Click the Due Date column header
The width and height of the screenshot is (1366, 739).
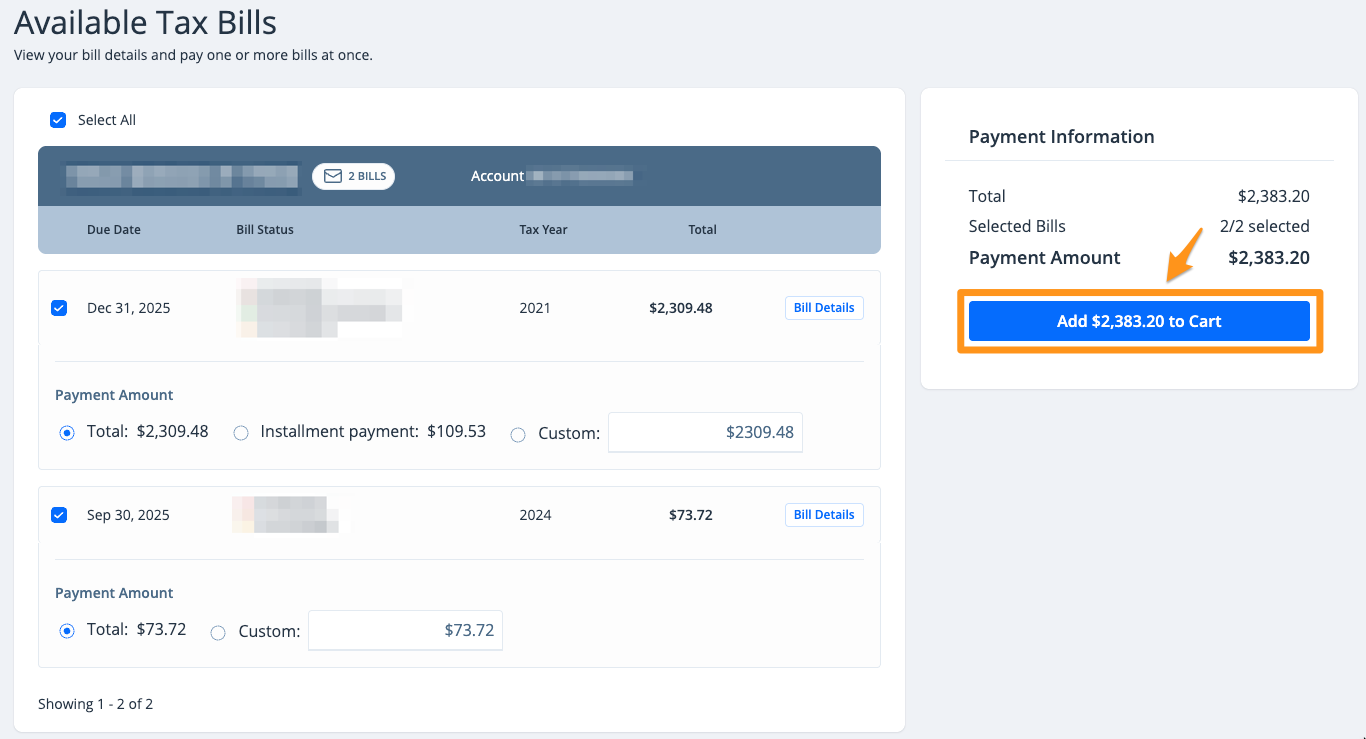tap(114, 229)
